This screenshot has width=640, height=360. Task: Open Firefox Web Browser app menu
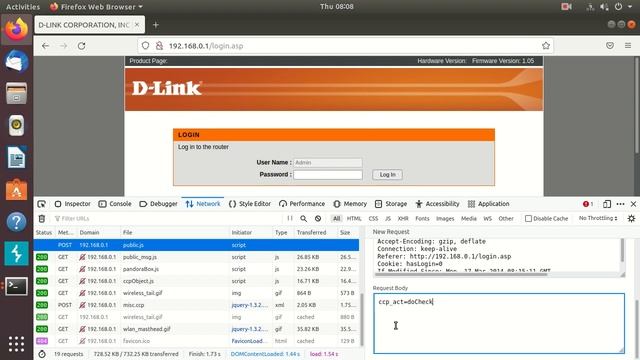coord(96,7)
